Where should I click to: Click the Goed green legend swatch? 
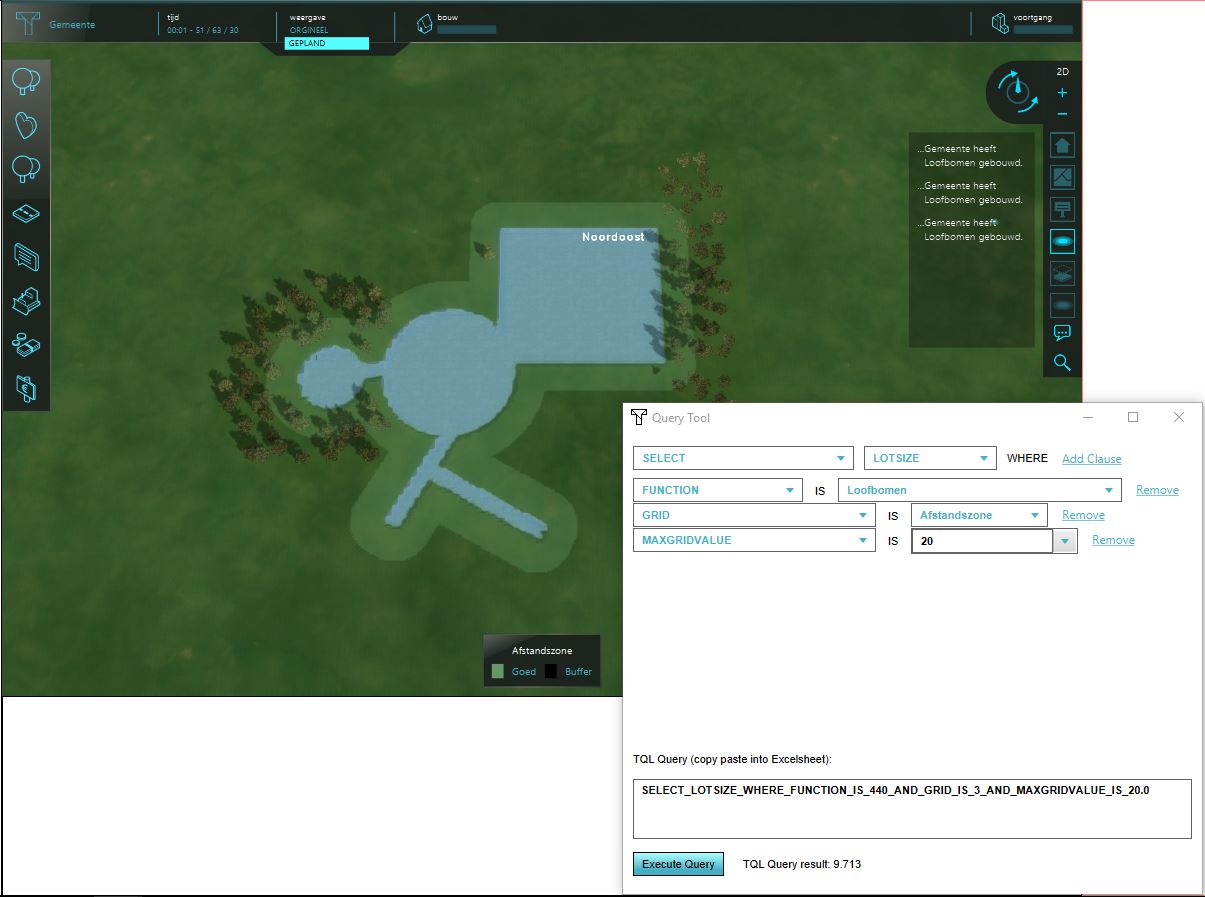pos(497,671)
